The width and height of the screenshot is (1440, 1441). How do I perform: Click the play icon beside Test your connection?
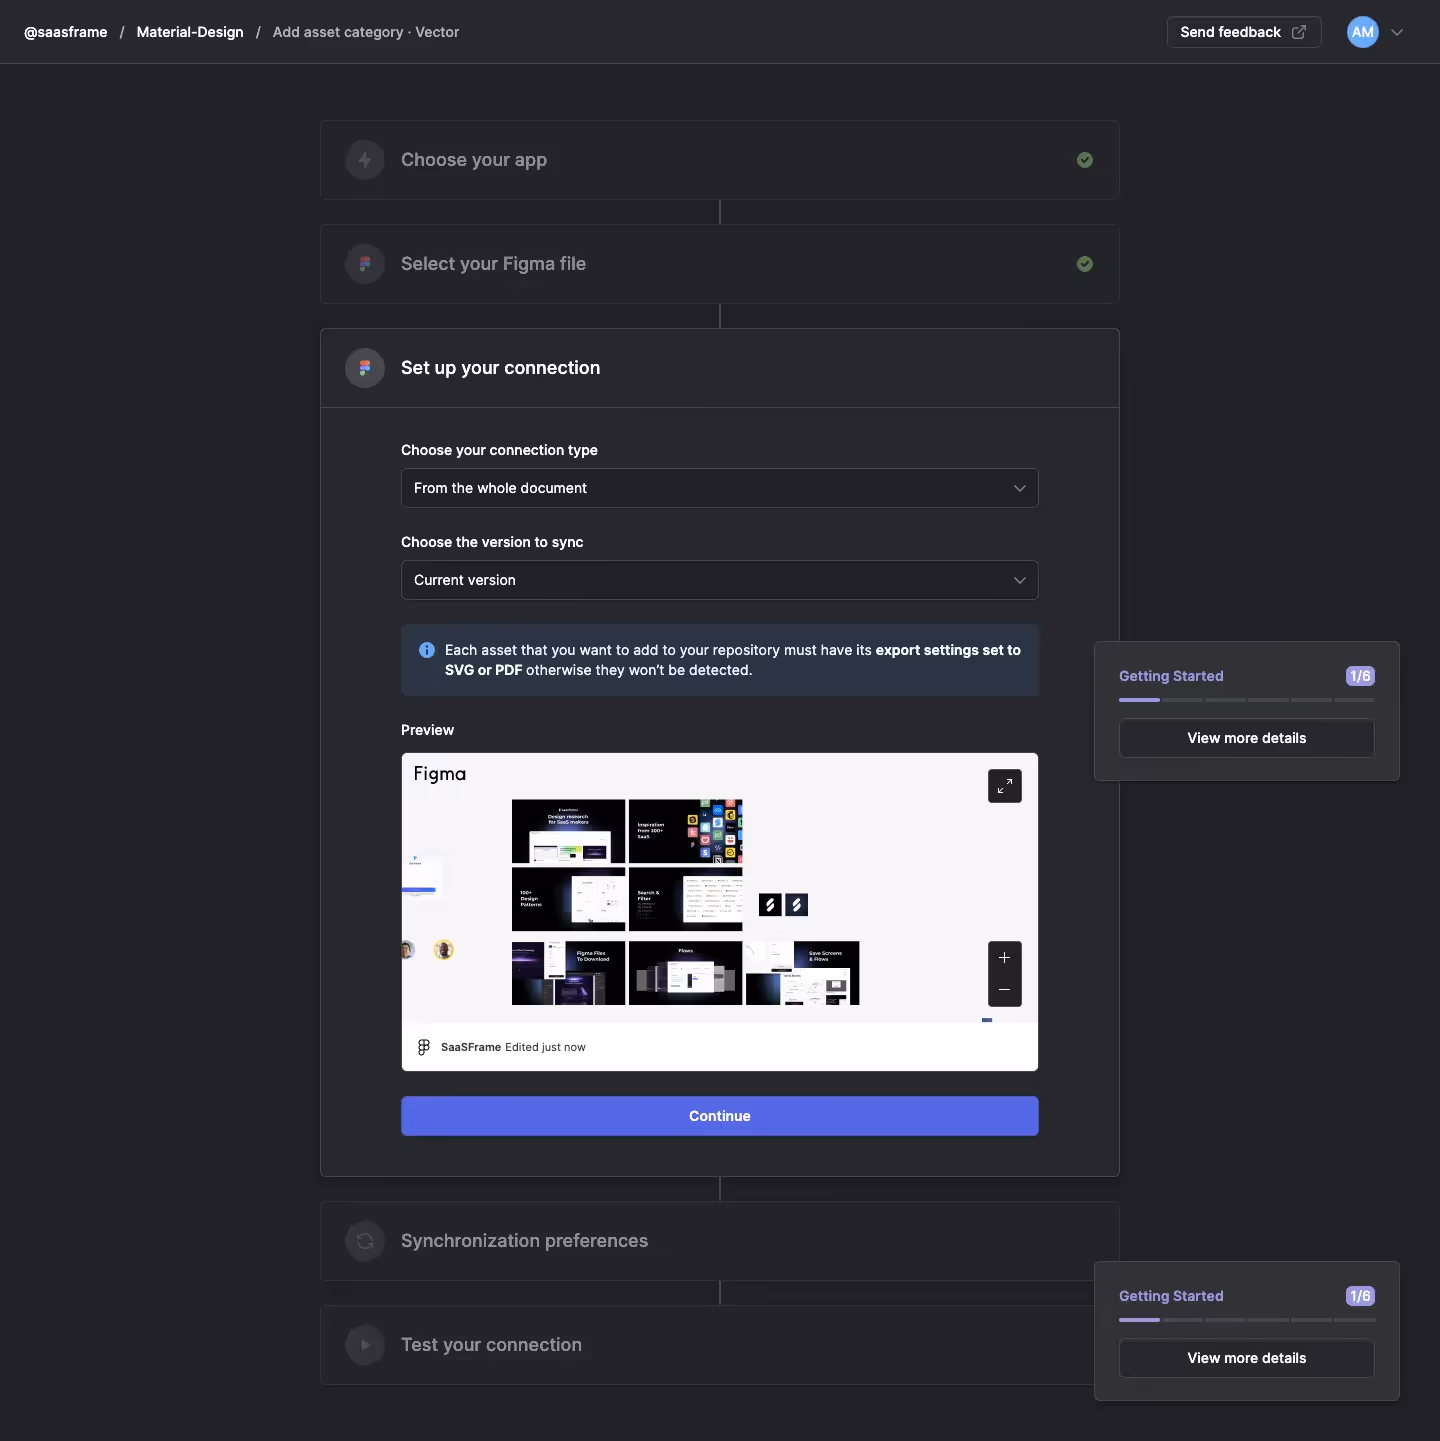coord(364,1344)
